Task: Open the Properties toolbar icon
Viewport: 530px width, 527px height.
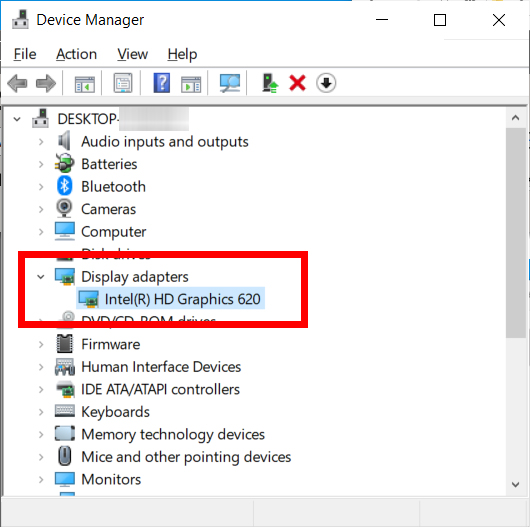Action: pos(122,83)
